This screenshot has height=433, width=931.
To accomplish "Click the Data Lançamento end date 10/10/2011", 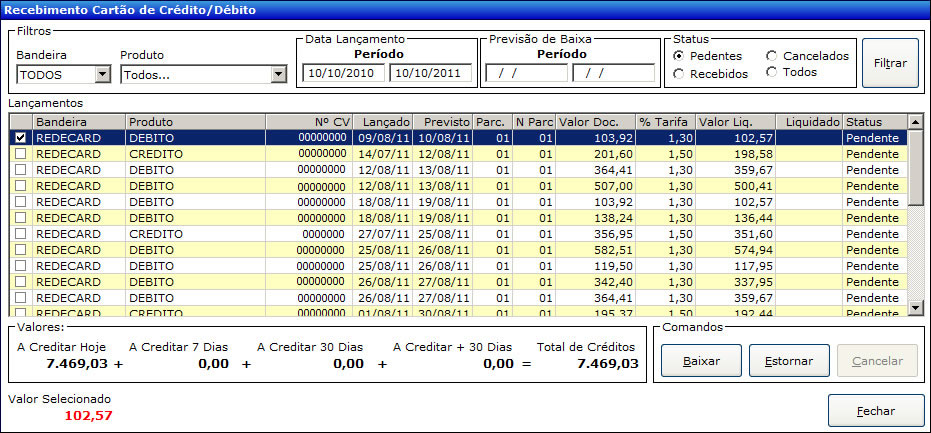I will (430, 73).
